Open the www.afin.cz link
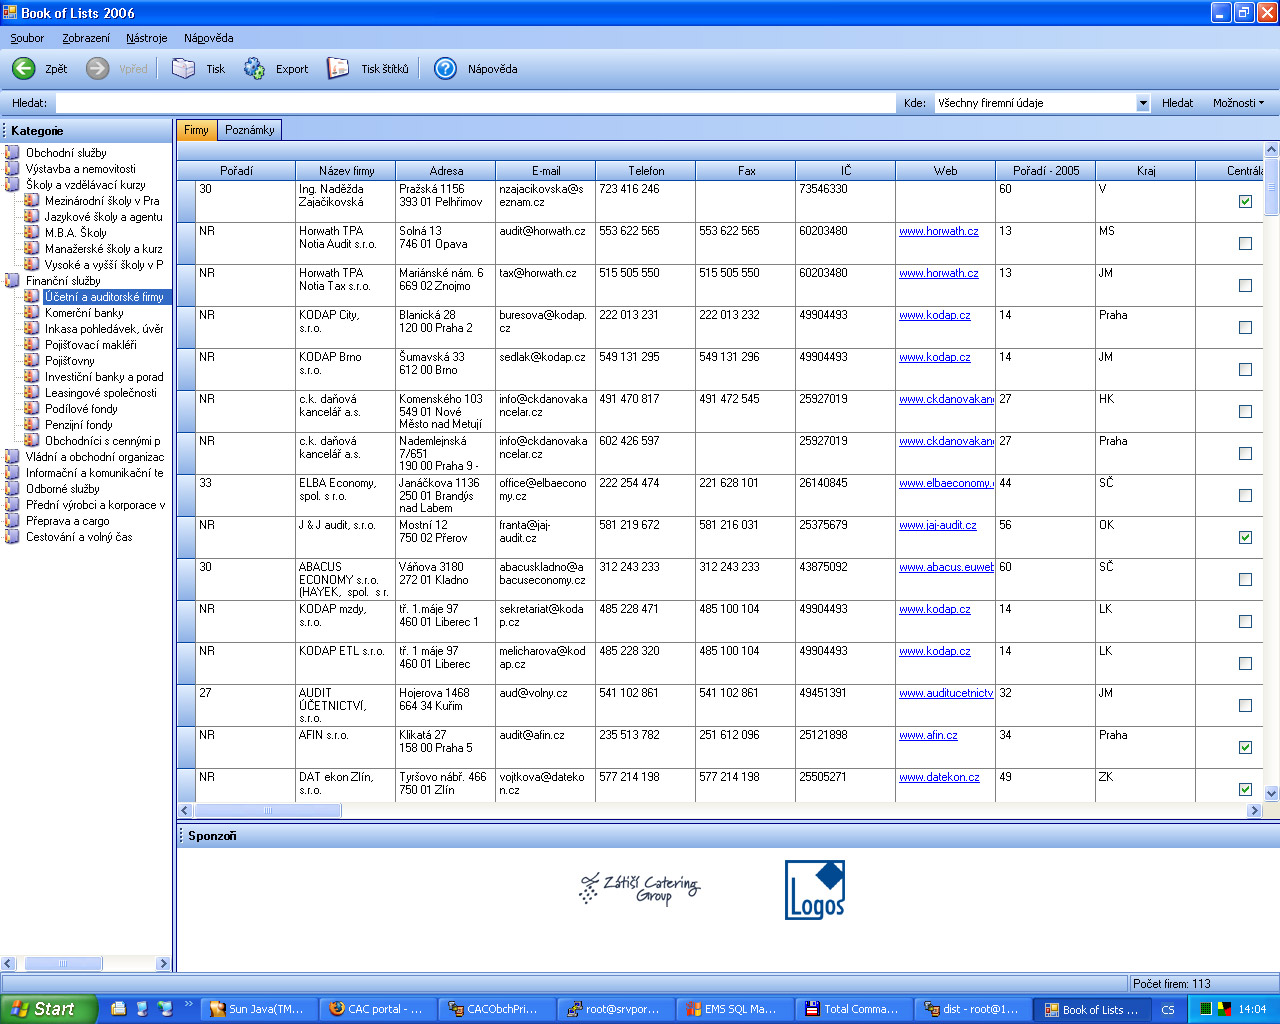This screenshot has height=1024, width=1280. pyautogui.click(x=928, y=735)
